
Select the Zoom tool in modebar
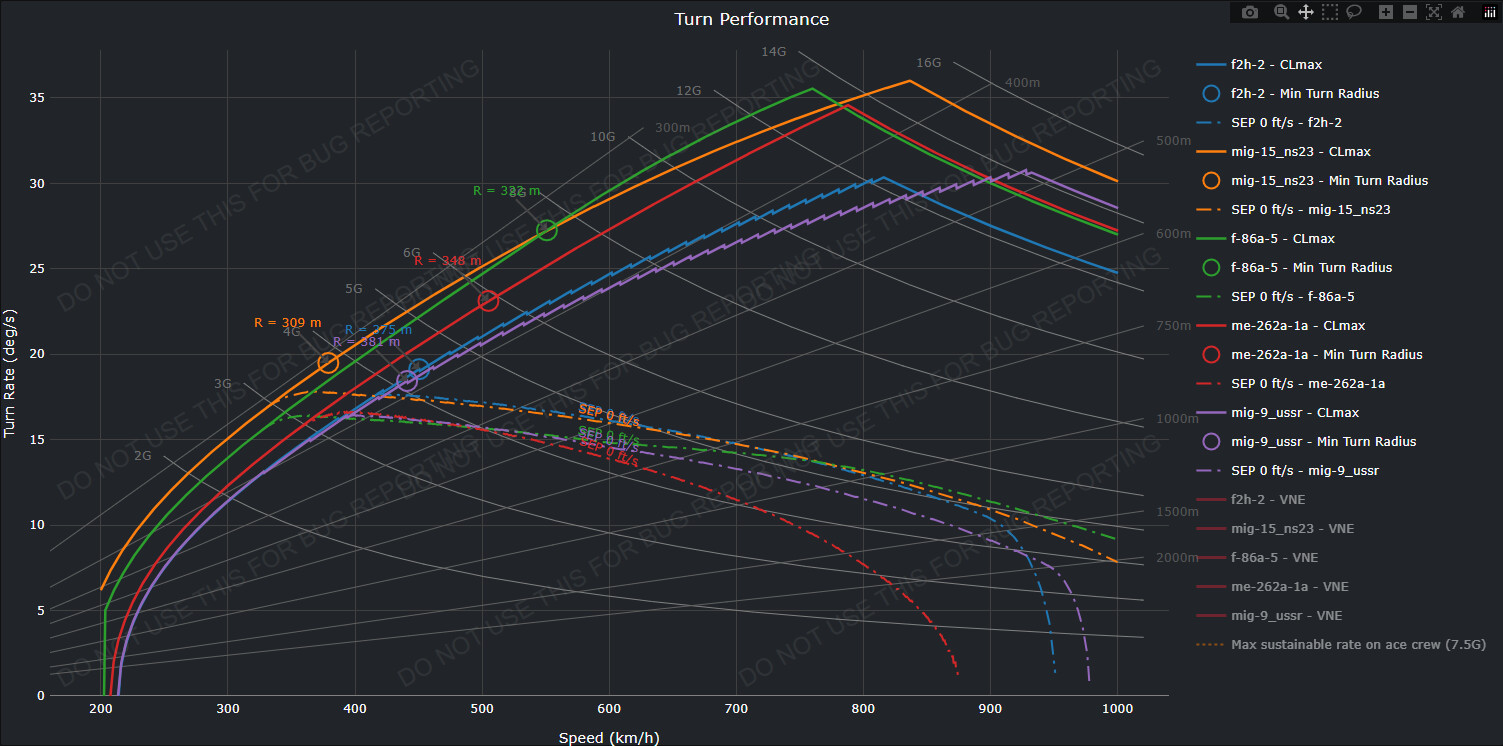(1281, 12)
